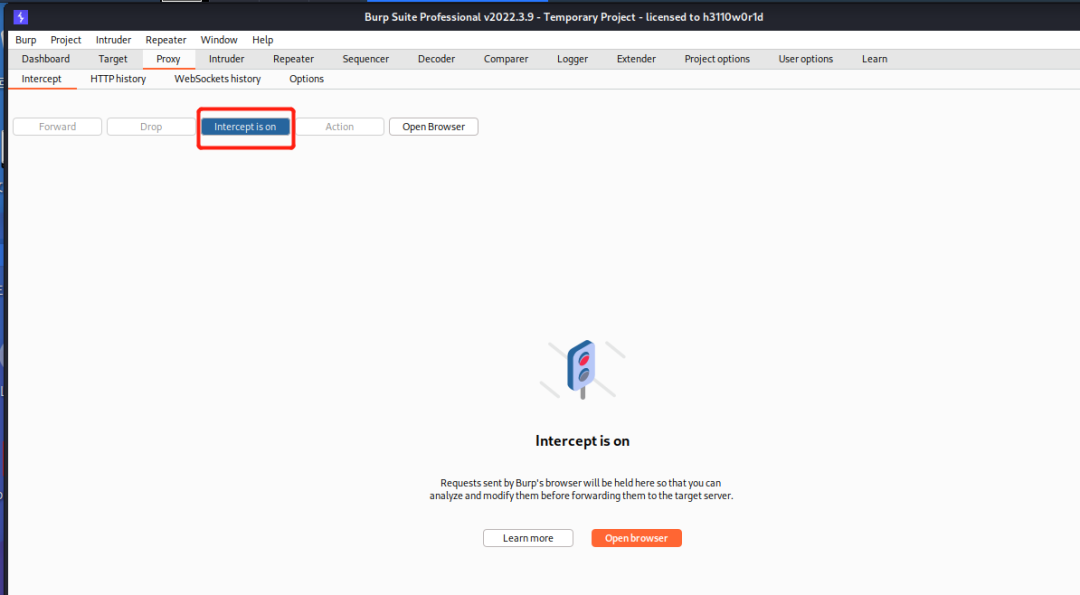Switch to the HTTP history tab

117,78
